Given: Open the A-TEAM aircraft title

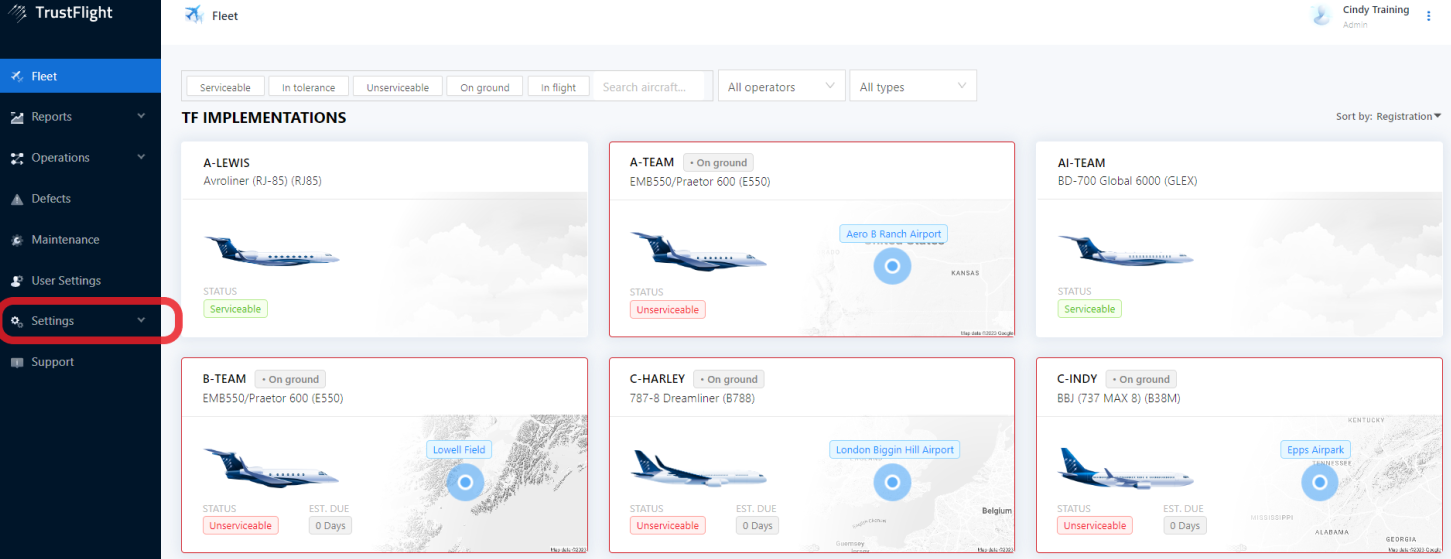Looking at the screenshot, I should pyautogui.click(x=652, y=163).
